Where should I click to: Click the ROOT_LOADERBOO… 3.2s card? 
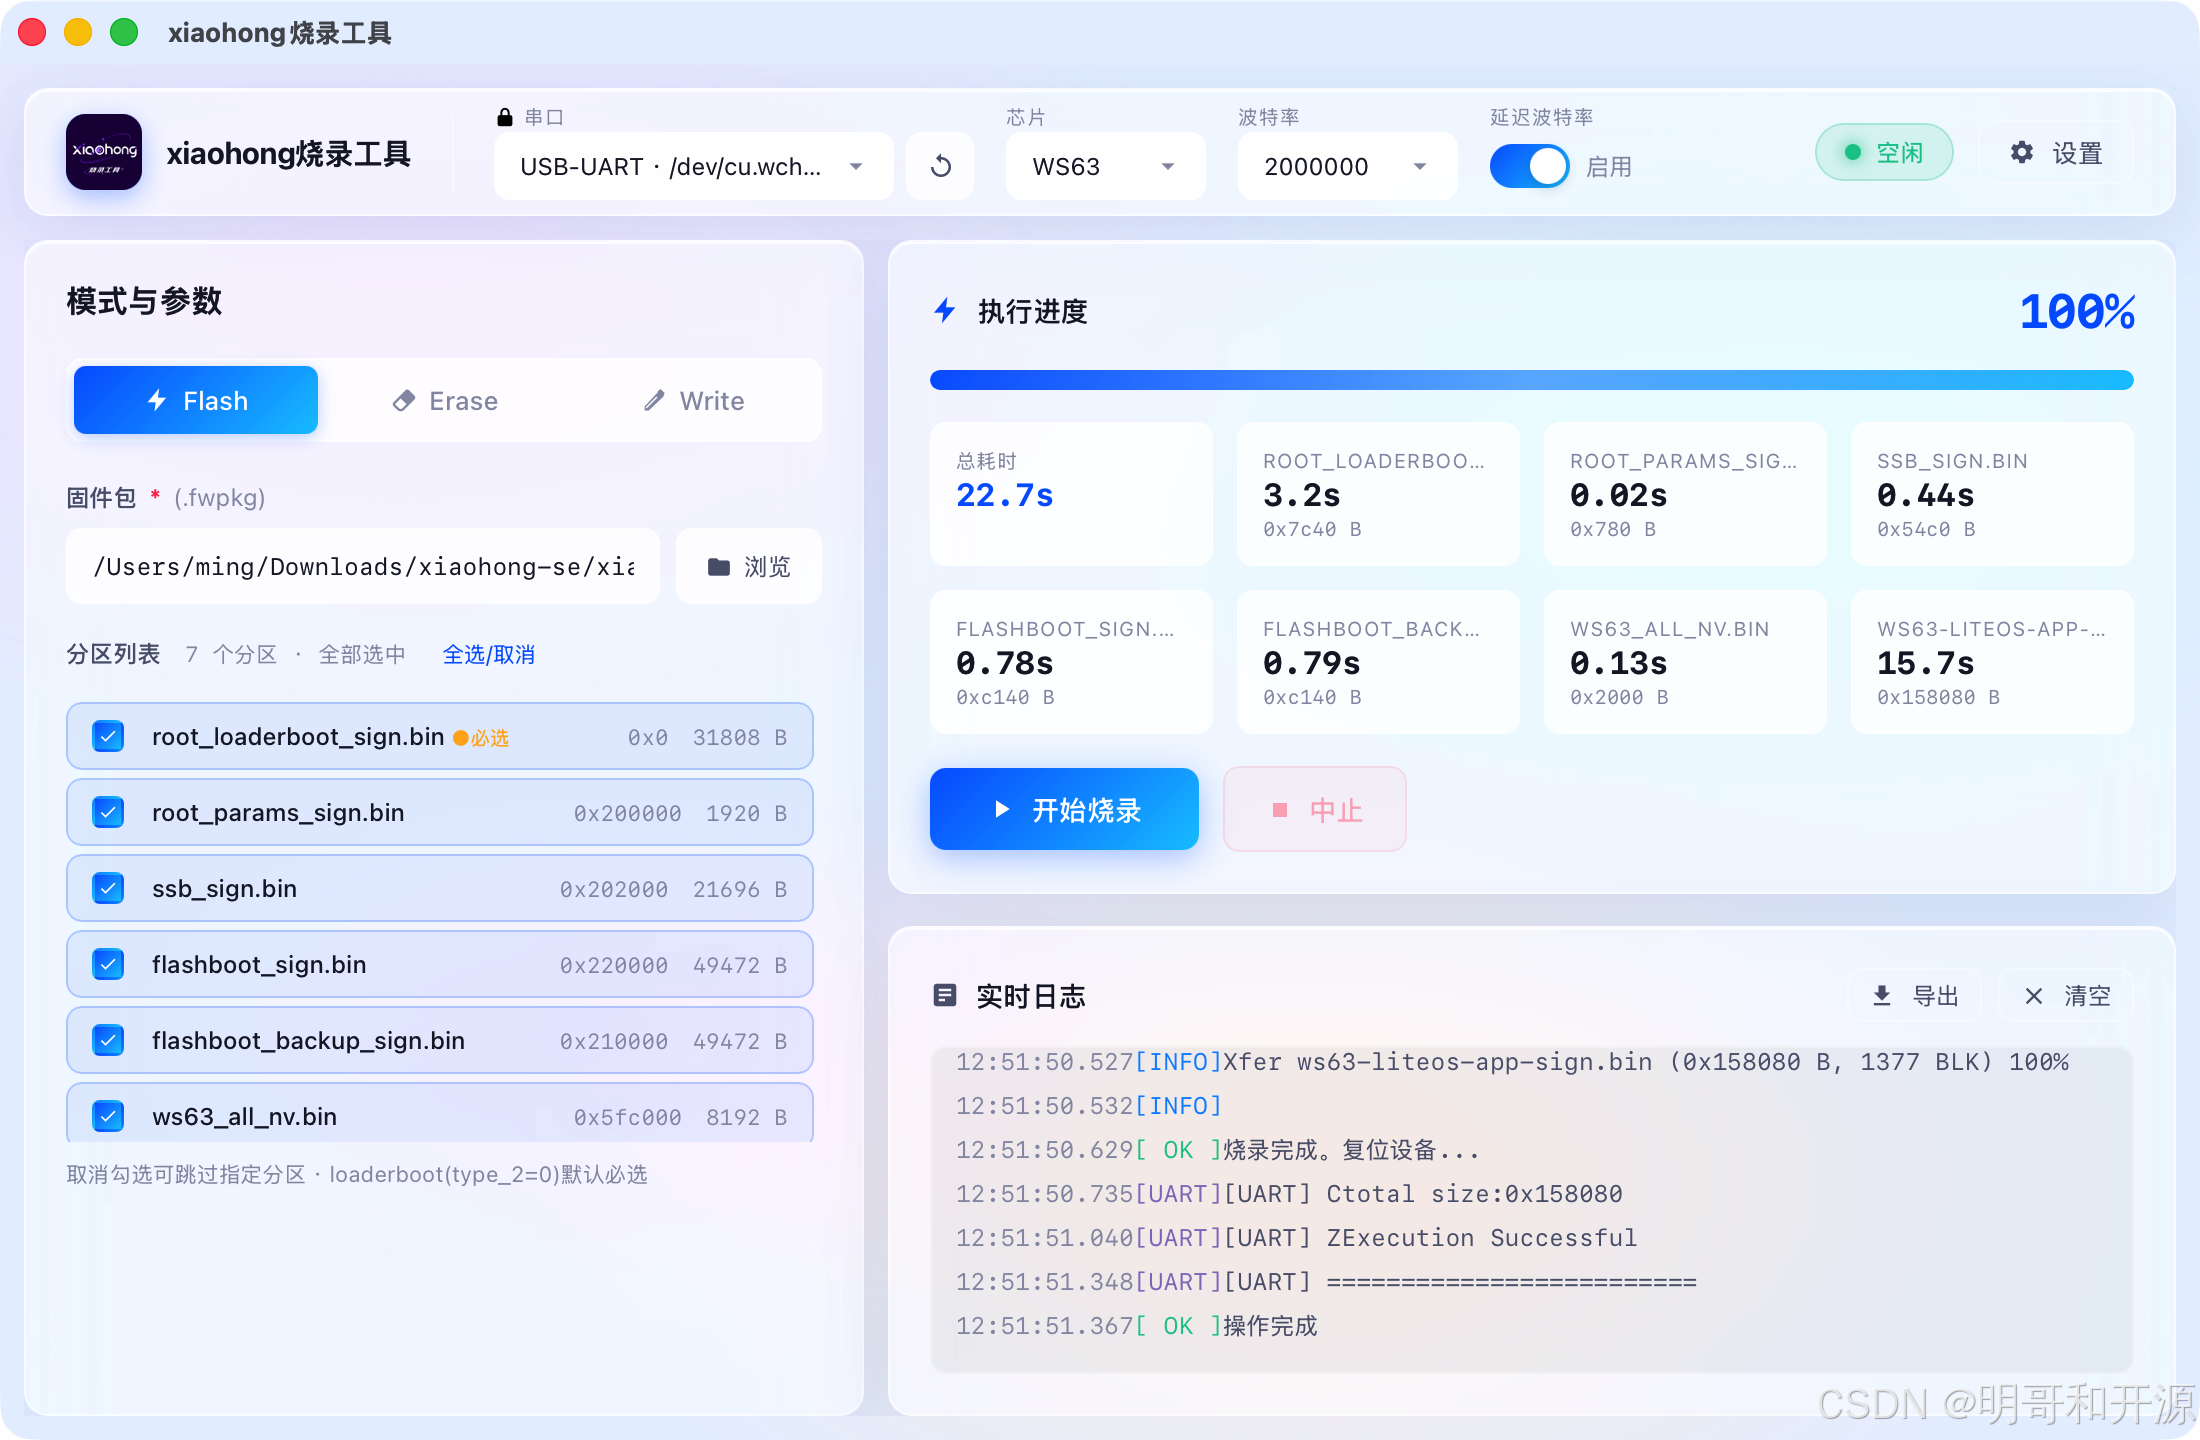click(1378, 494)
